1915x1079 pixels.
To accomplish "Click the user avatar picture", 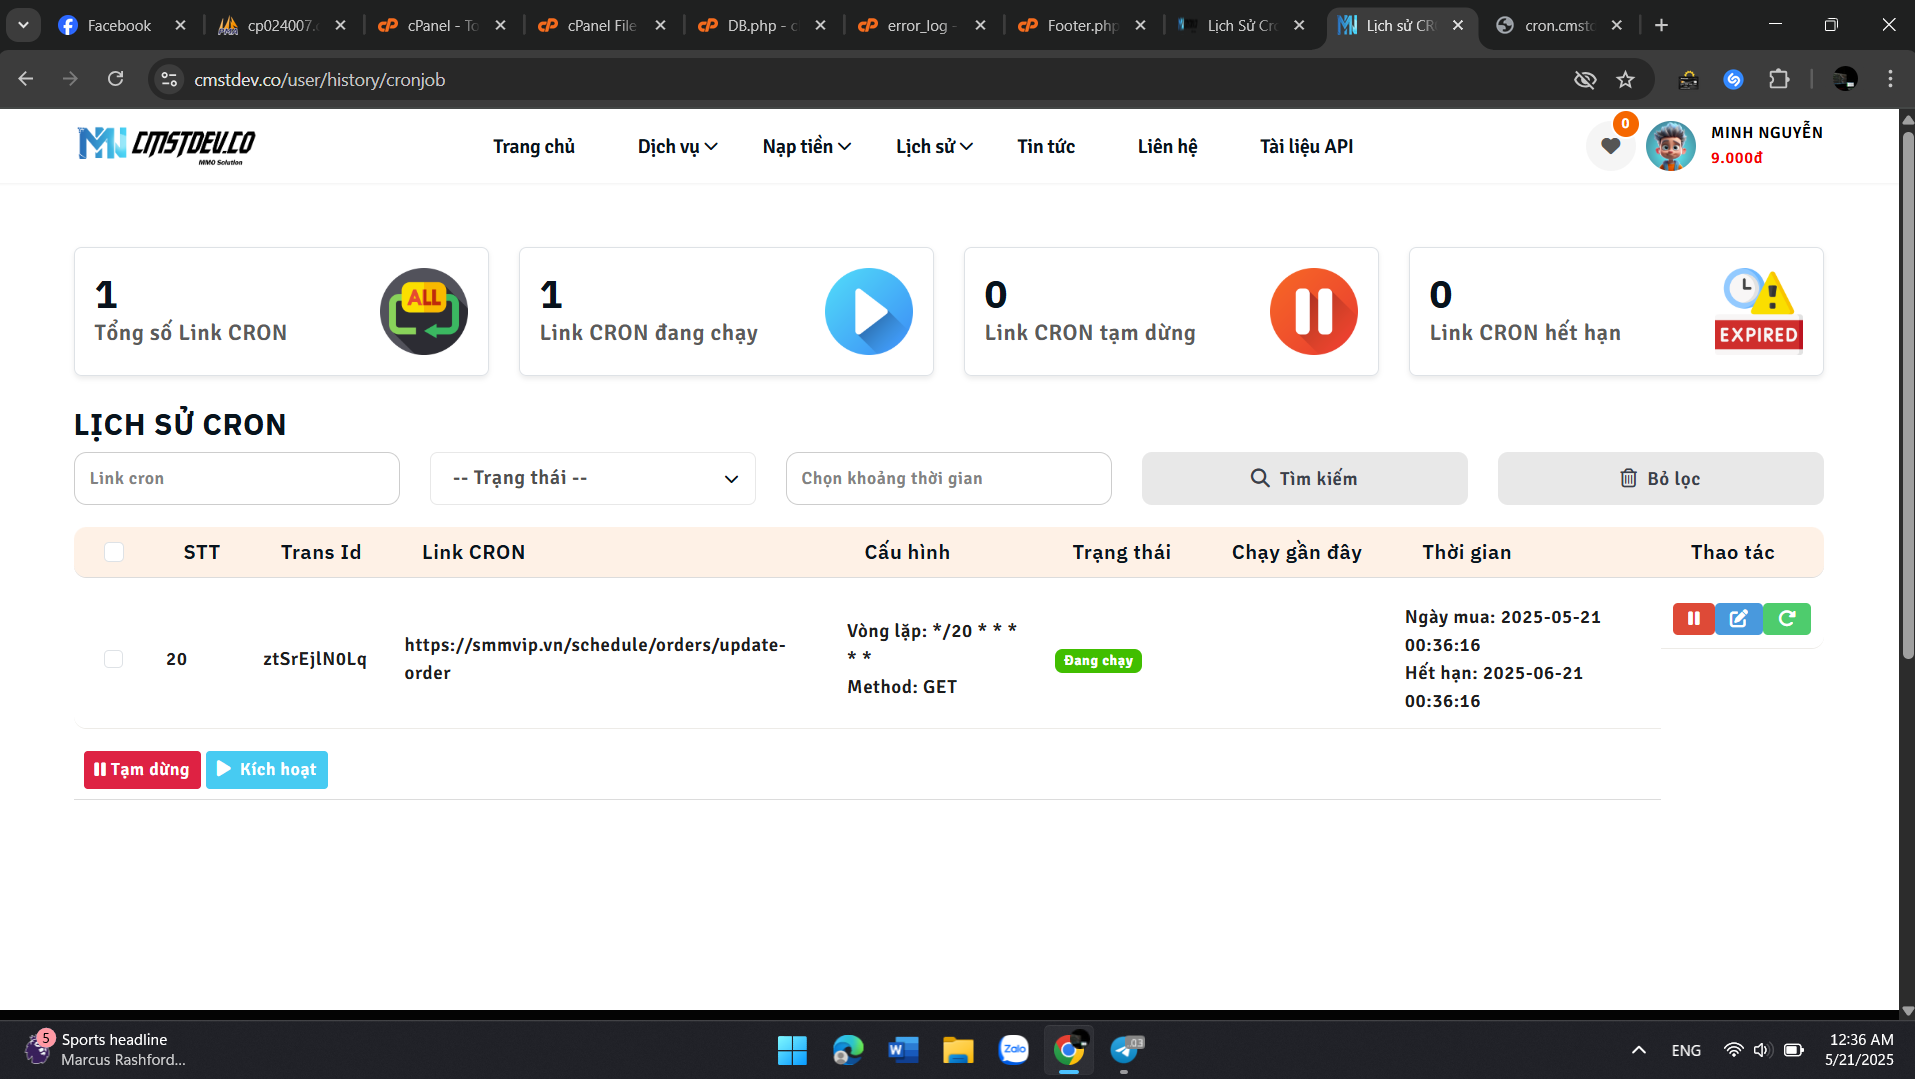I will 1670,146.
